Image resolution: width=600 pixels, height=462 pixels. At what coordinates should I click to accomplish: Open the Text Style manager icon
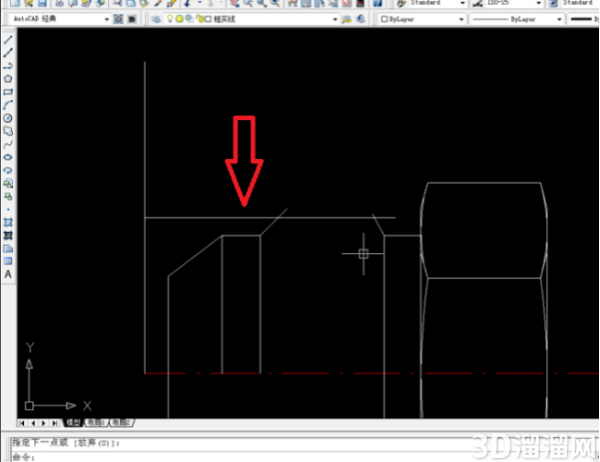pyautogui.click(x=401, y=3)
